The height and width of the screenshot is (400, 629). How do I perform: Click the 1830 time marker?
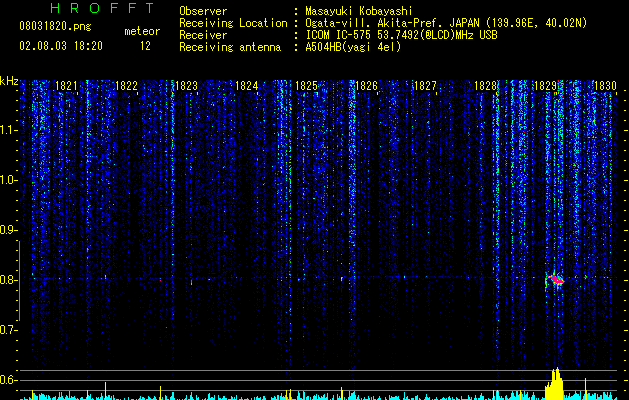(605, 86)
